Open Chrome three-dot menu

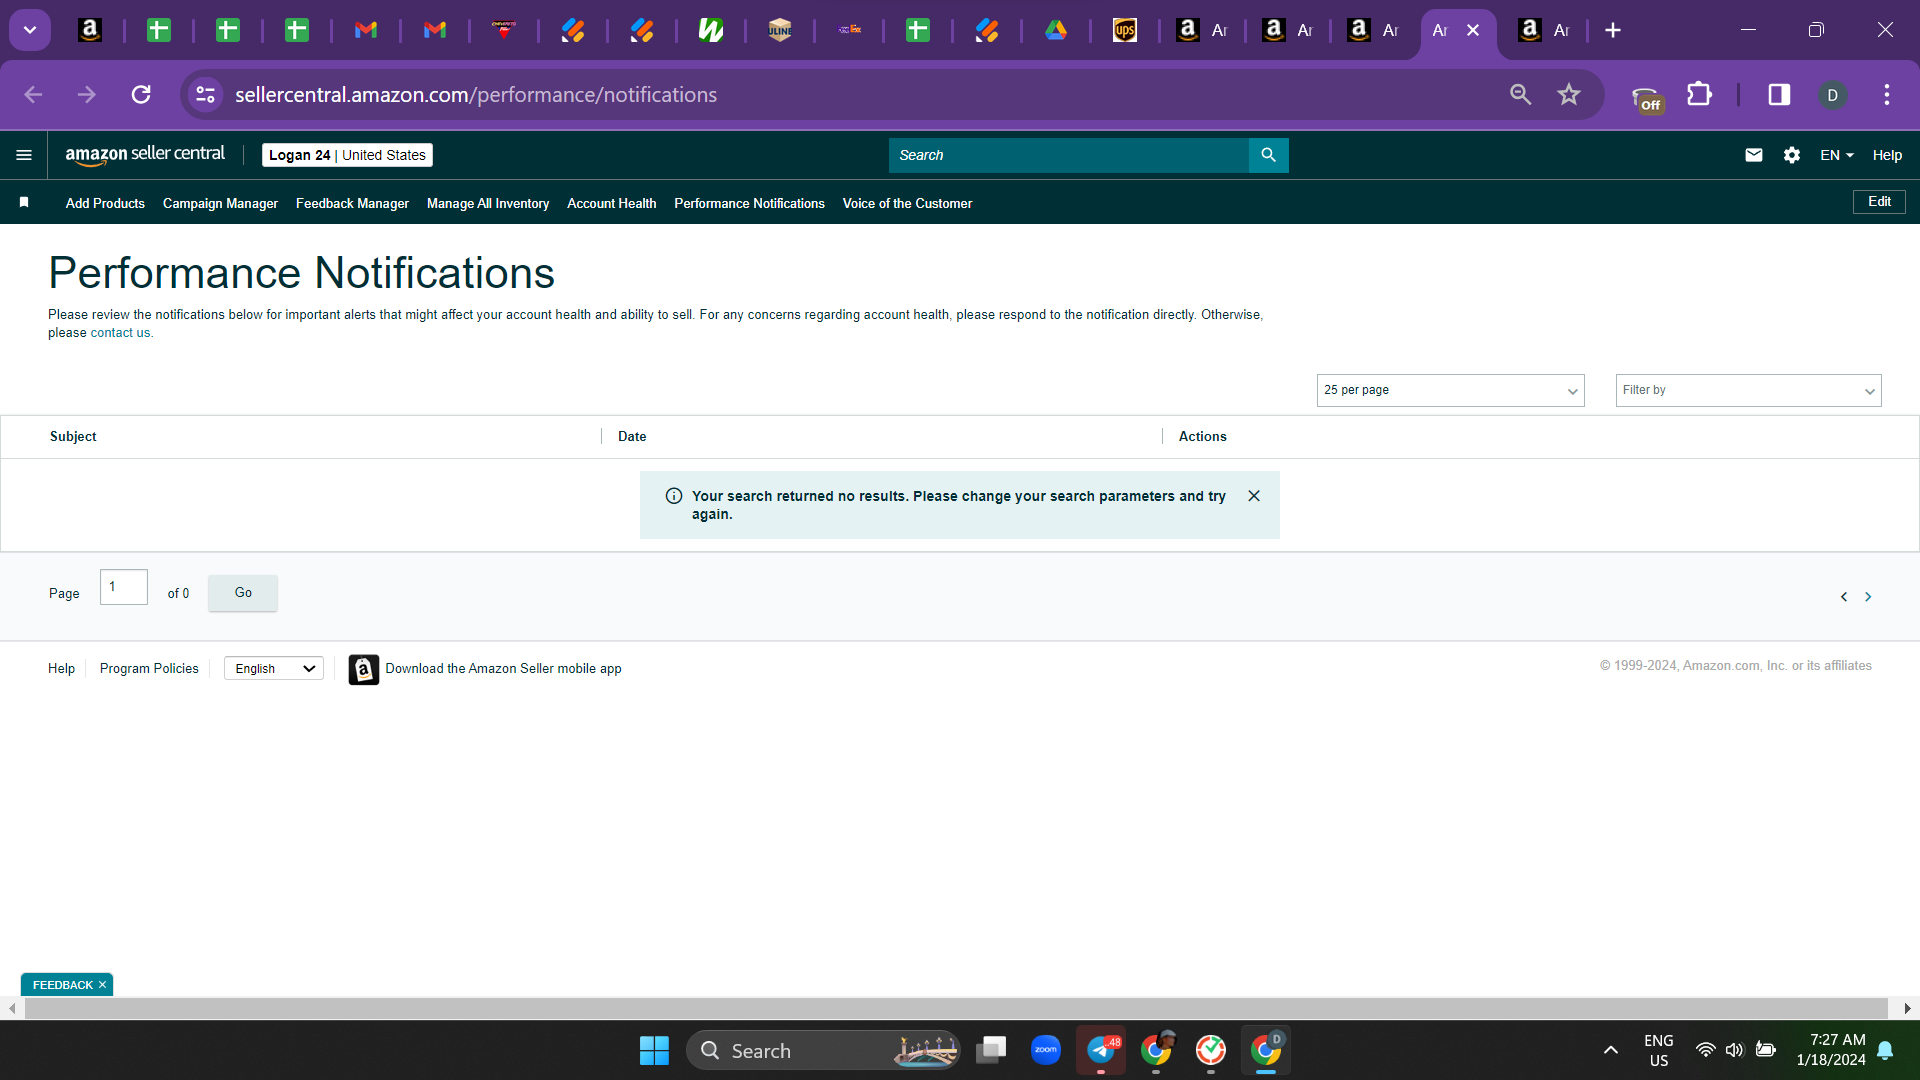(x=1886, y=95)
